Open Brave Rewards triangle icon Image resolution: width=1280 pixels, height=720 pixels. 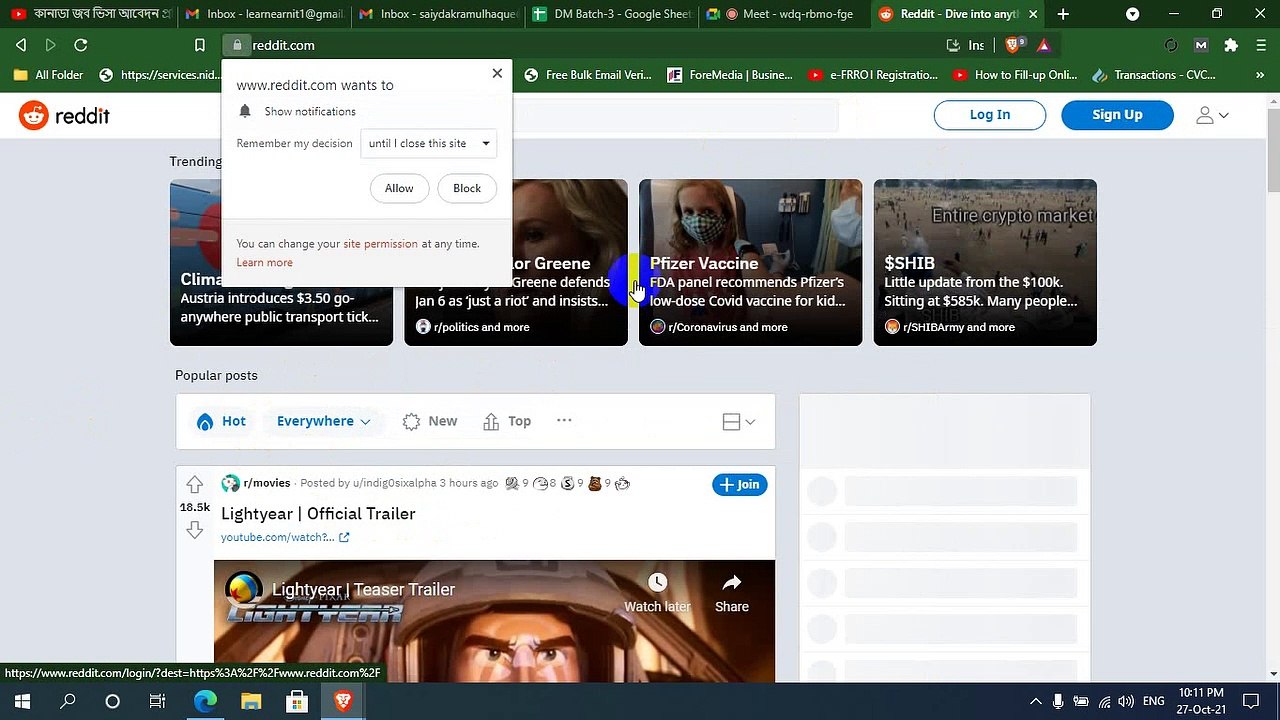(1043, 45)
